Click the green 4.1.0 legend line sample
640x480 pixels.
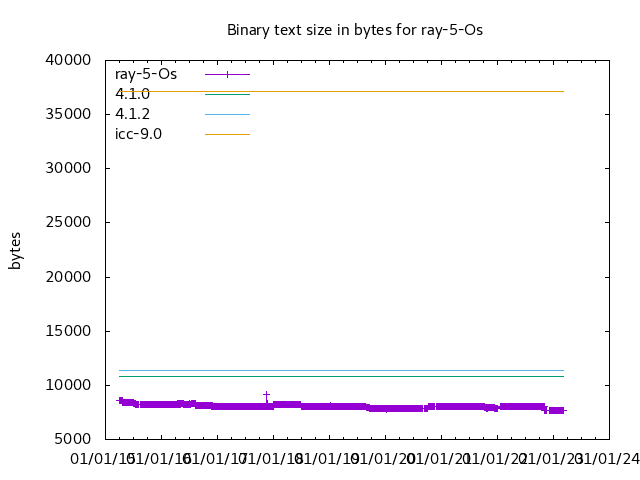click(227, 94)
